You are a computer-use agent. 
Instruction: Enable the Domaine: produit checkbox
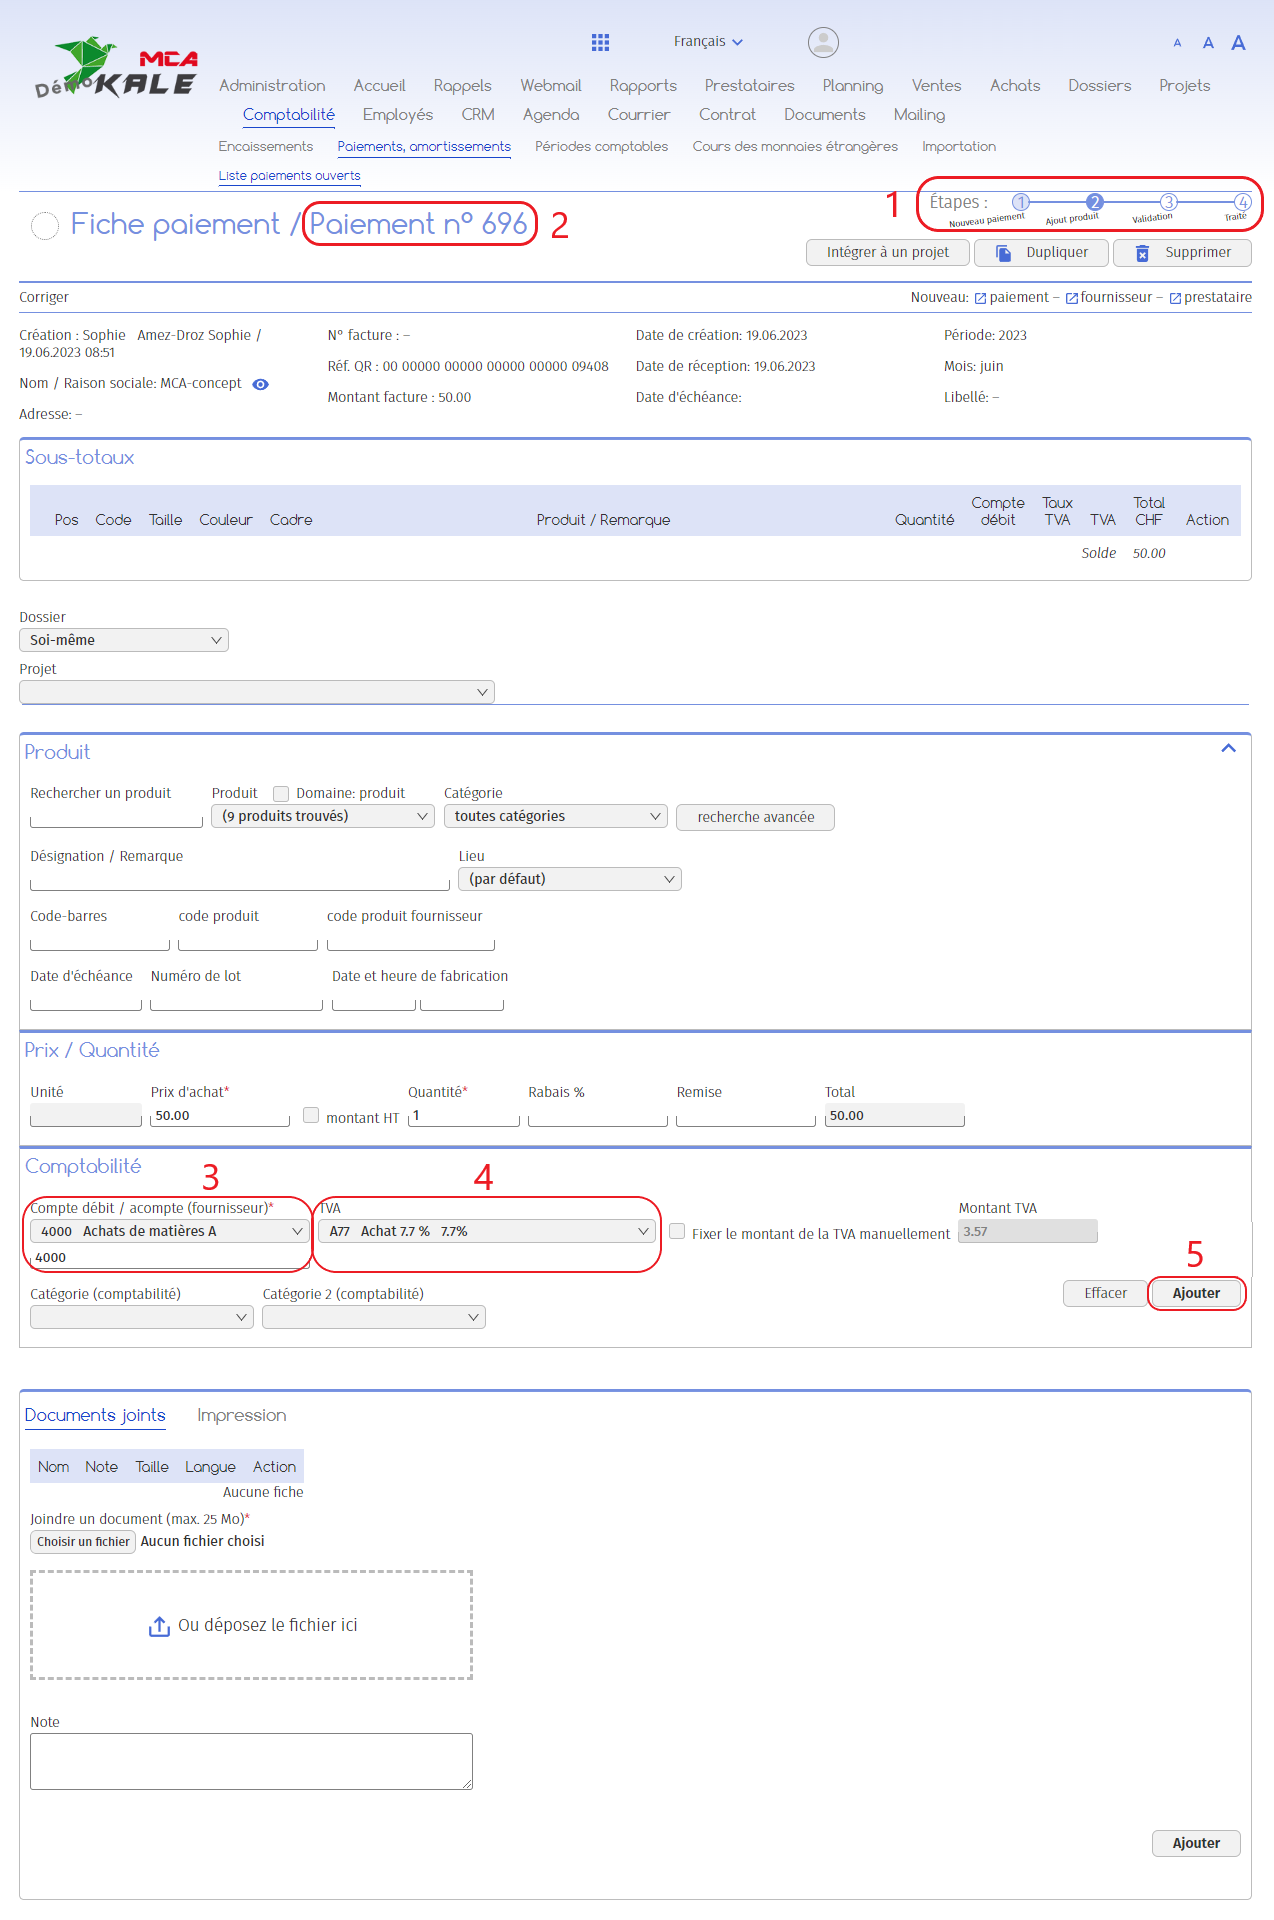tap(281, 794)
